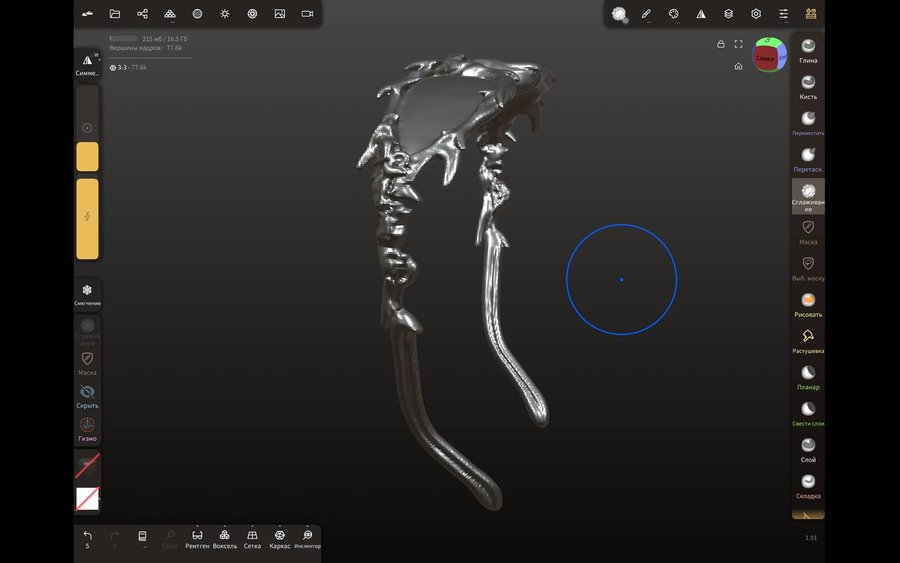This screenshot has height=563, width=900.
Task: Open the Interface sliders menu
Action: coord(784,14)
